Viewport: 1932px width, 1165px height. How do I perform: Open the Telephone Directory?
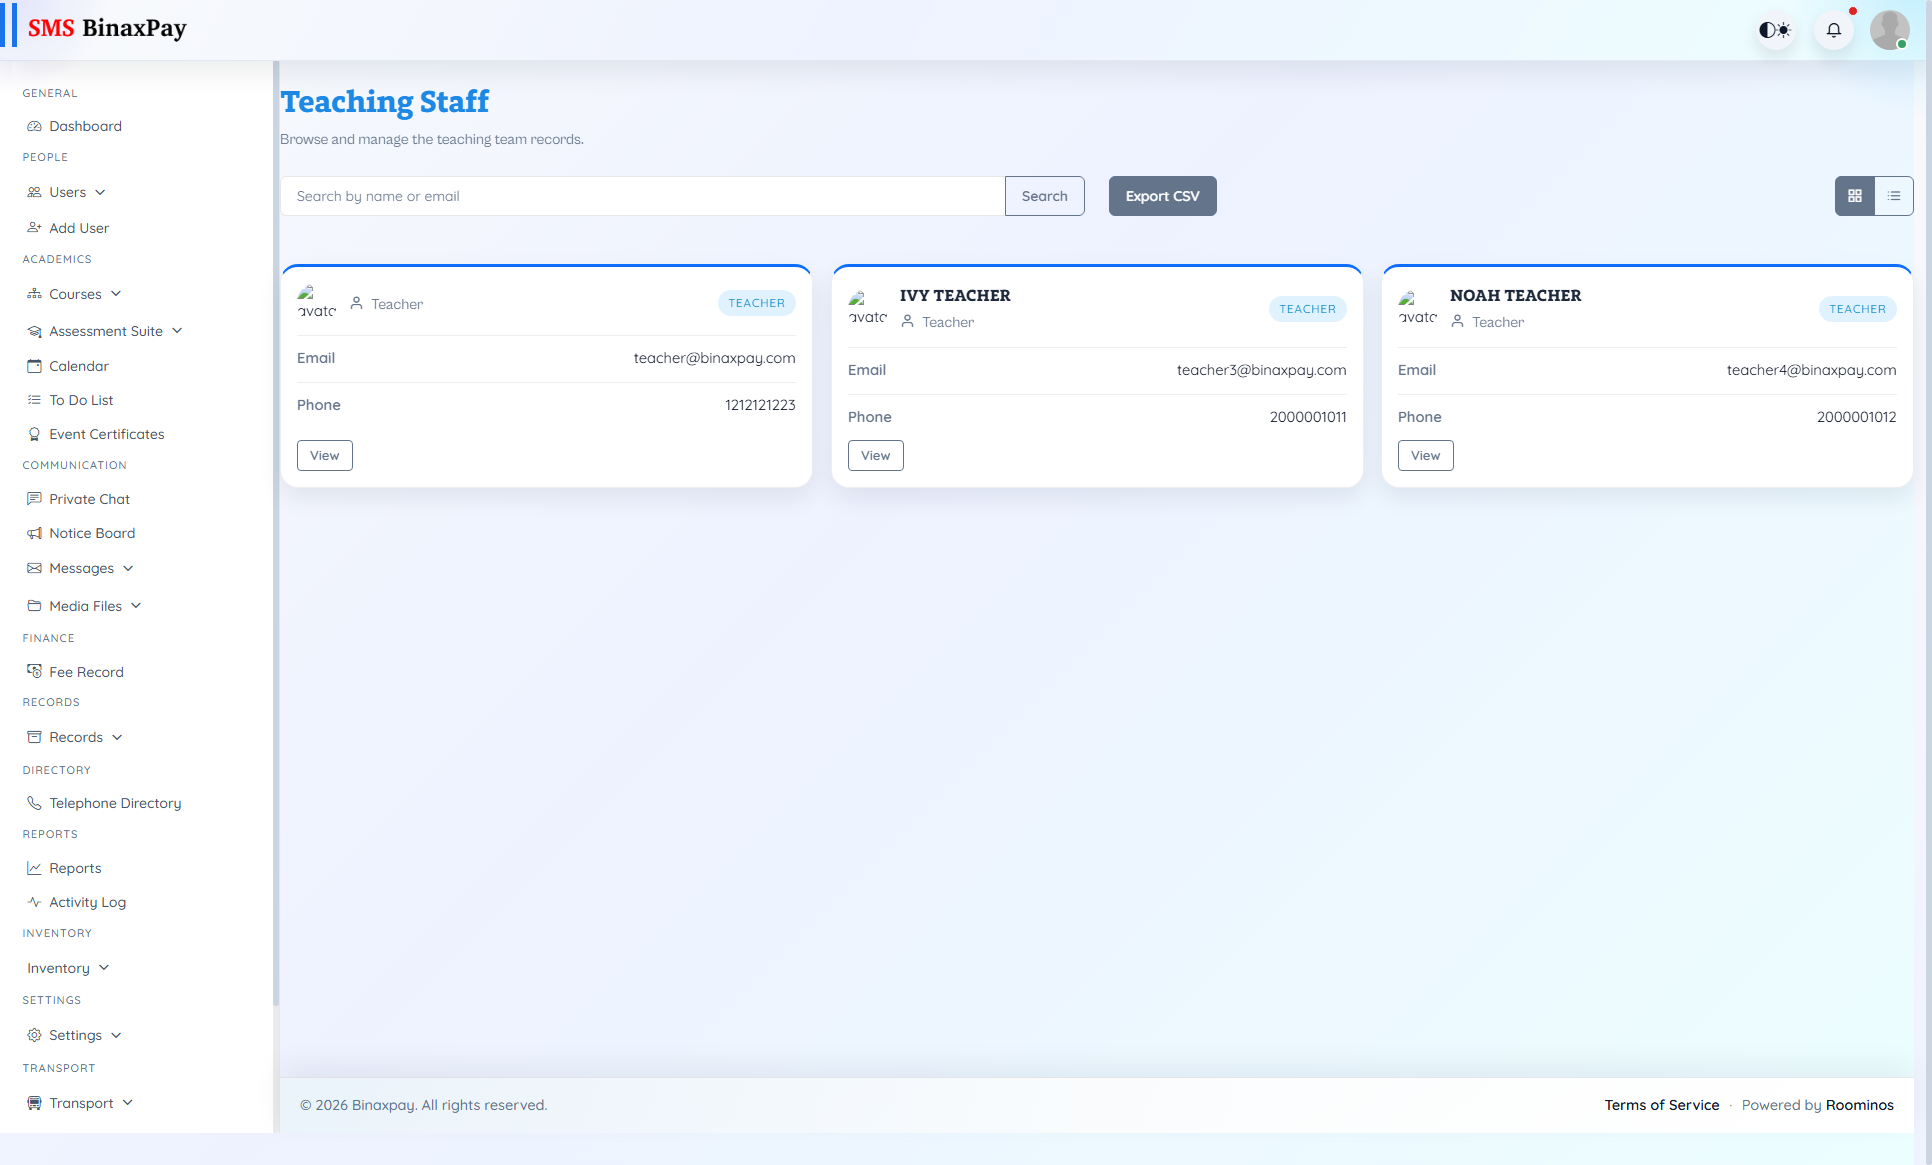pos(114,803)
